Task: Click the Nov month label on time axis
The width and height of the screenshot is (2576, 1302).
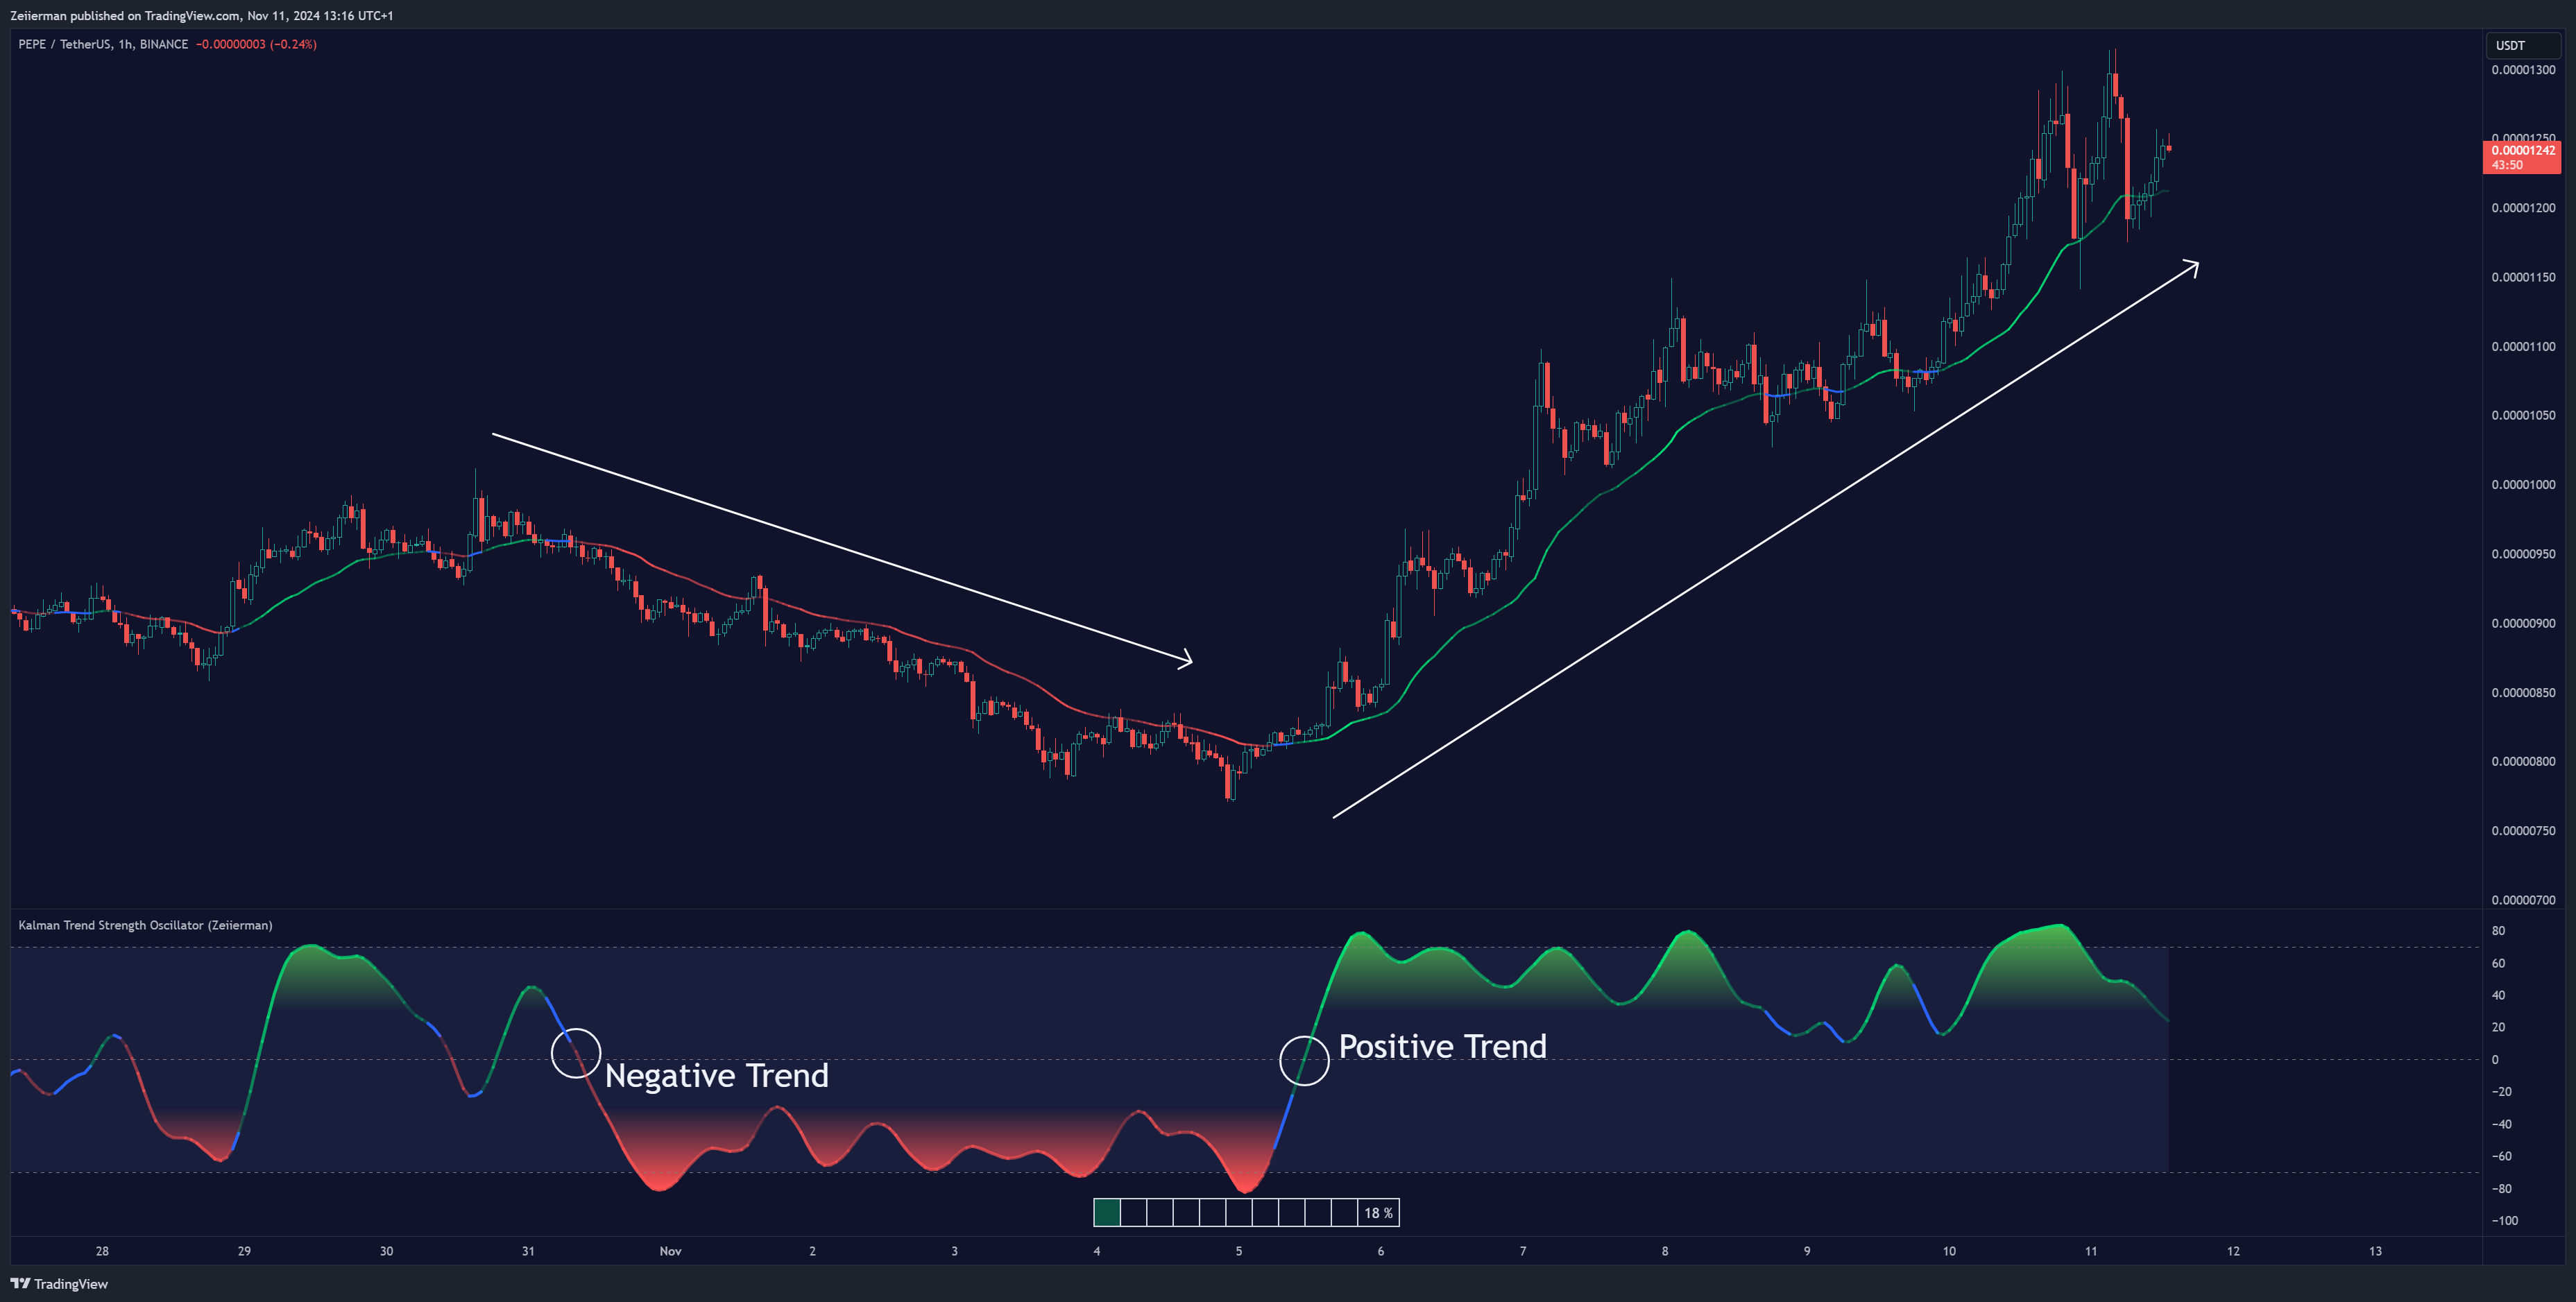Action: pos(670,1251)
